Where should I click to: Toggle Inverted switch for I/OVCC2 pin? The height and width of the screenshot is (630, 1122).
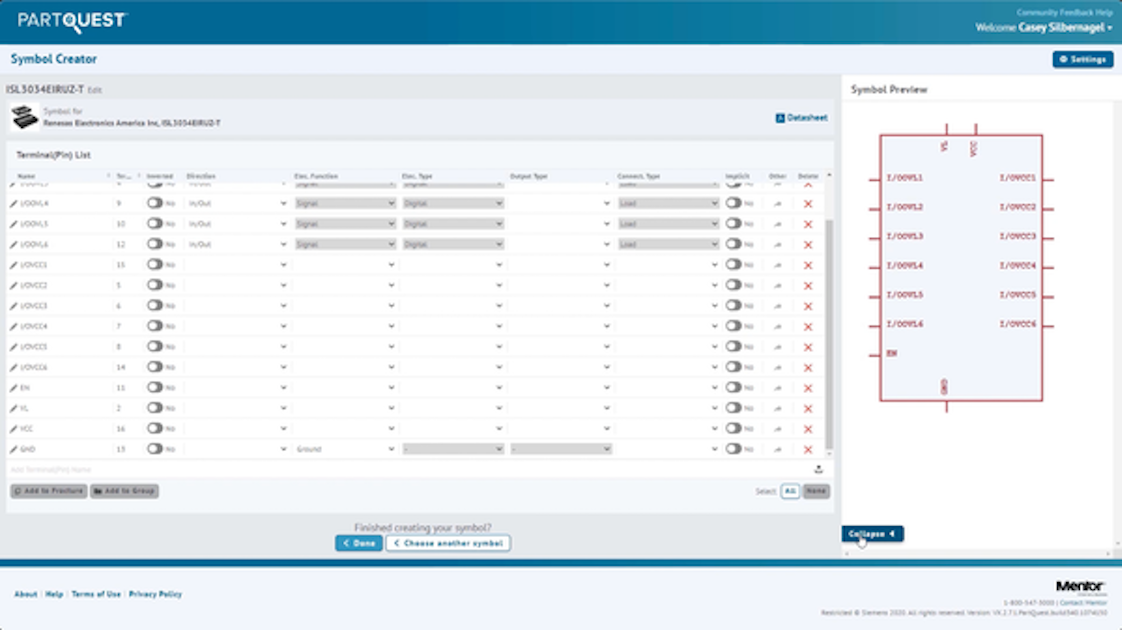155,285
